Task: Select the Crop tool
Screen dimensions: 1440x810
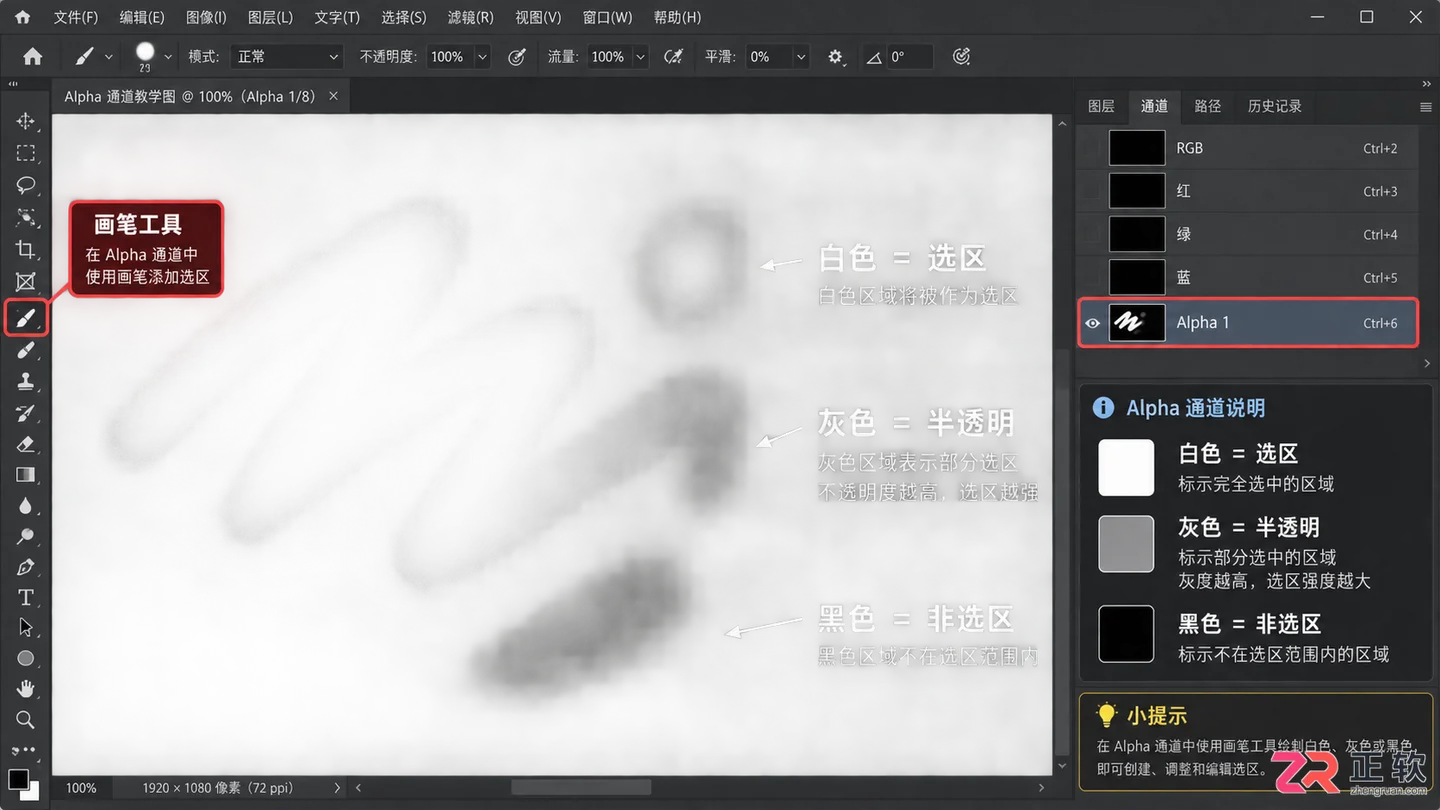Action: click(25, 249)
